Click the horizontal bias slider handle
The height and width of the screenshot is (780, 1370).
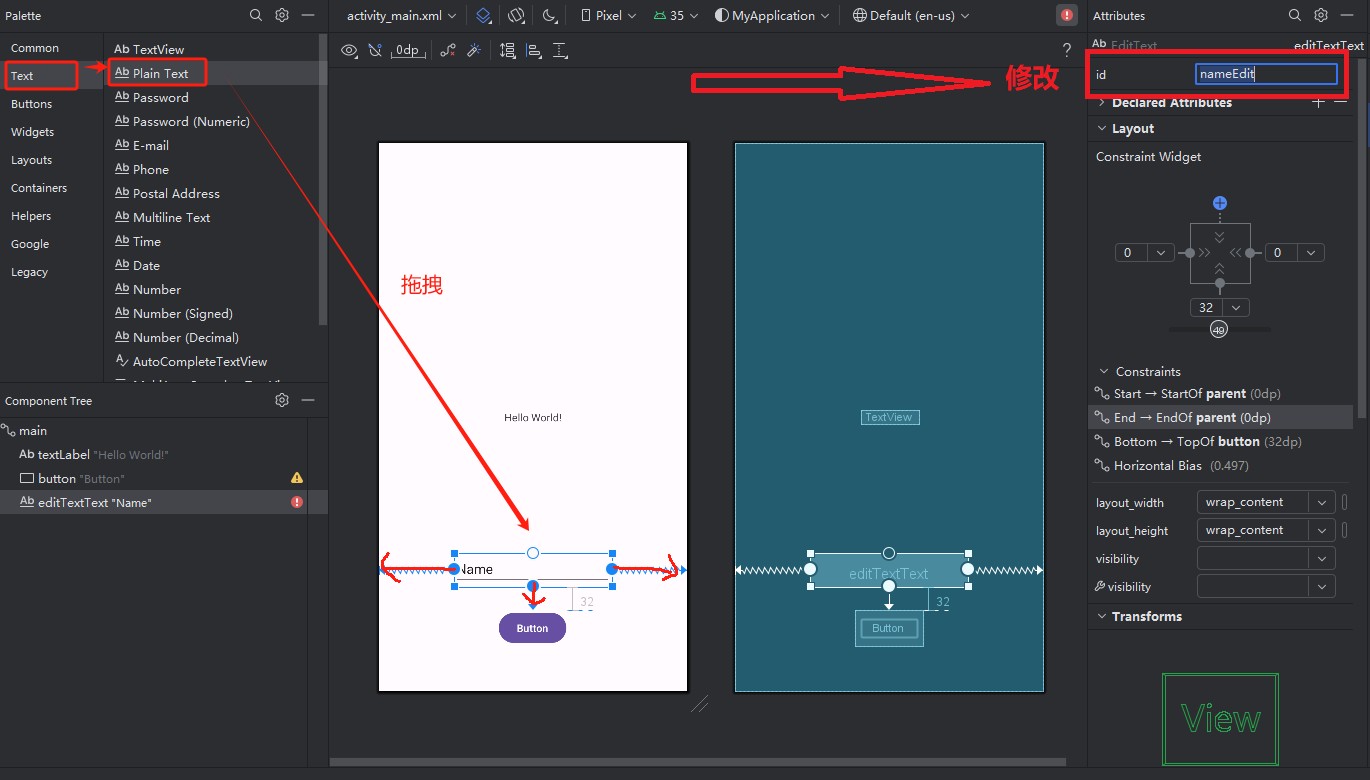click(1218, 330)
